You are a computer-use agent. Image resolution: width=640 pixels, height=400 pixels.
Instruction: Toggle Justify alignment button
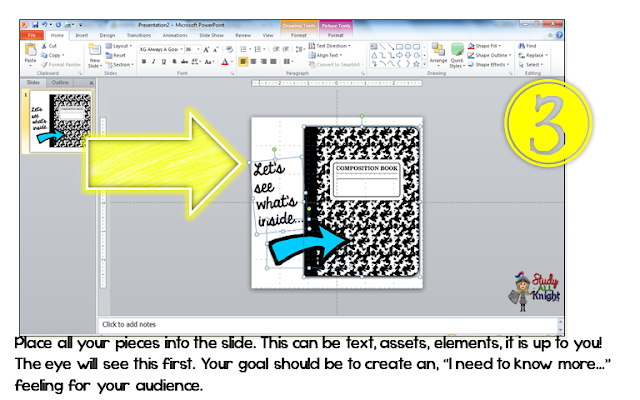[273, 62]
